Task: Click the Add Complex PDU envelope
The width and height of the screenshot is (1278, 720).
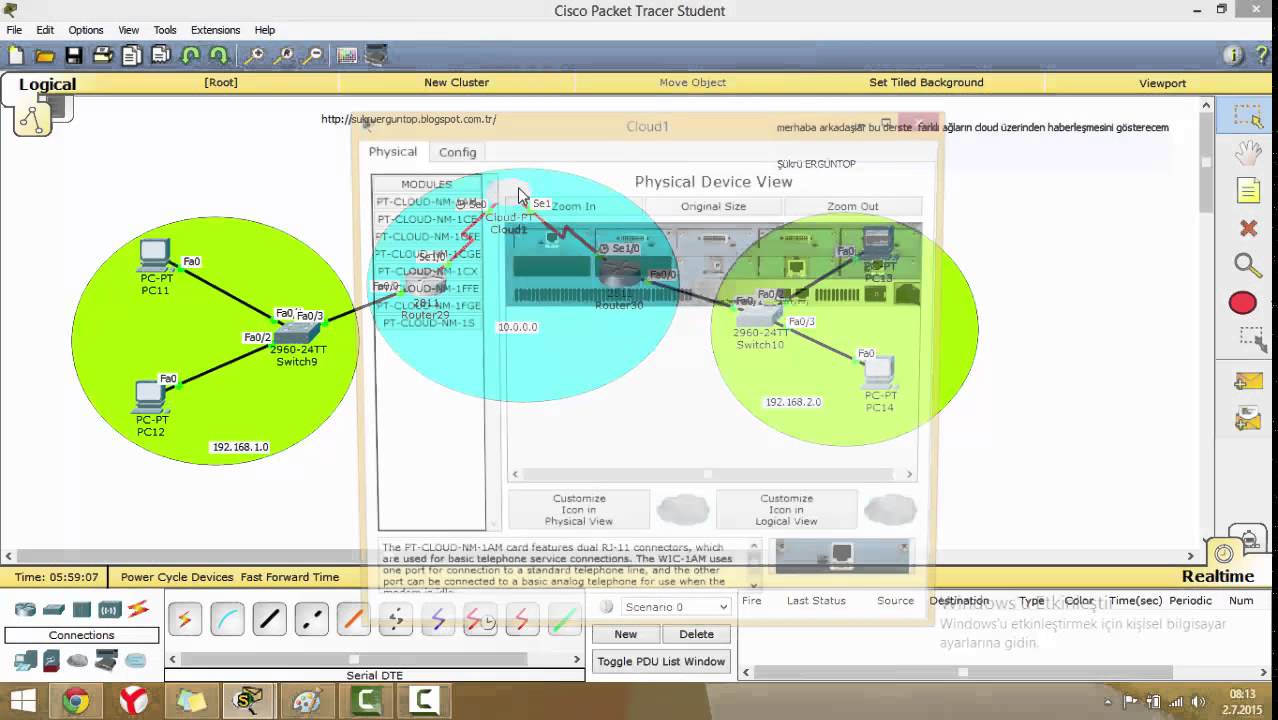Action: click(1247, 419)
